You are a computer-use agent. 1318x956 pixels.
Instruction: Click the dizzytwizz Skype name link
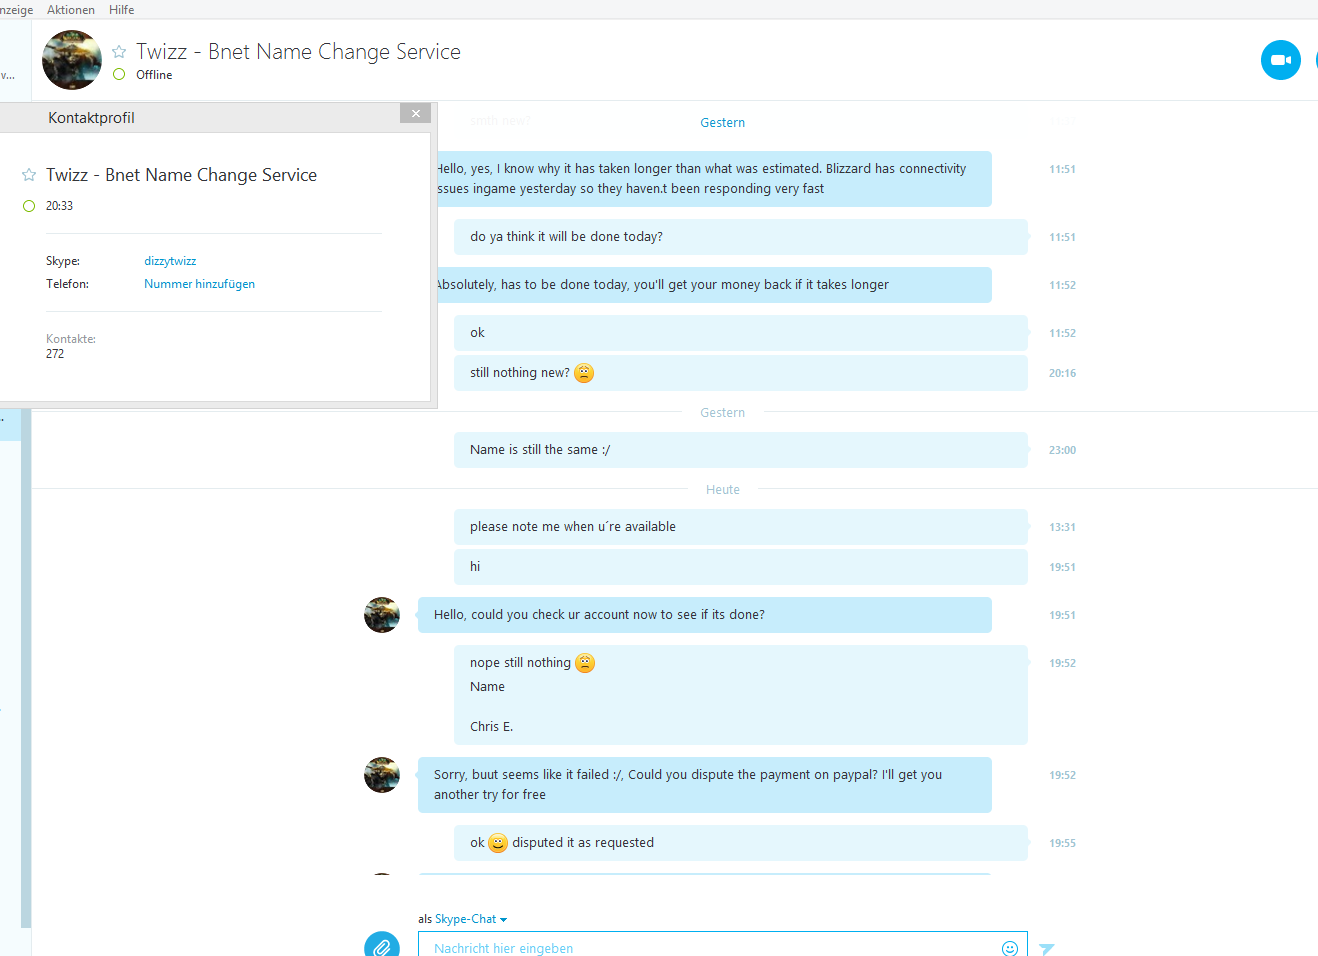pos(170,261)
